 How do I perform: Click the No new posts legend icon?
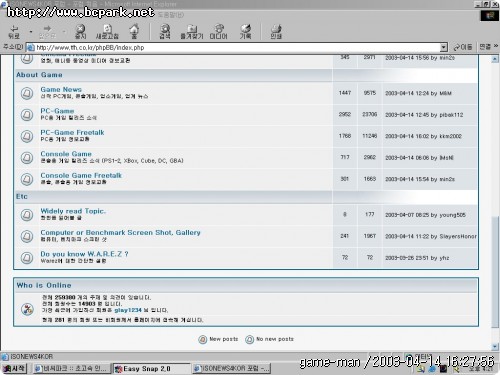(x=249, y=339)
